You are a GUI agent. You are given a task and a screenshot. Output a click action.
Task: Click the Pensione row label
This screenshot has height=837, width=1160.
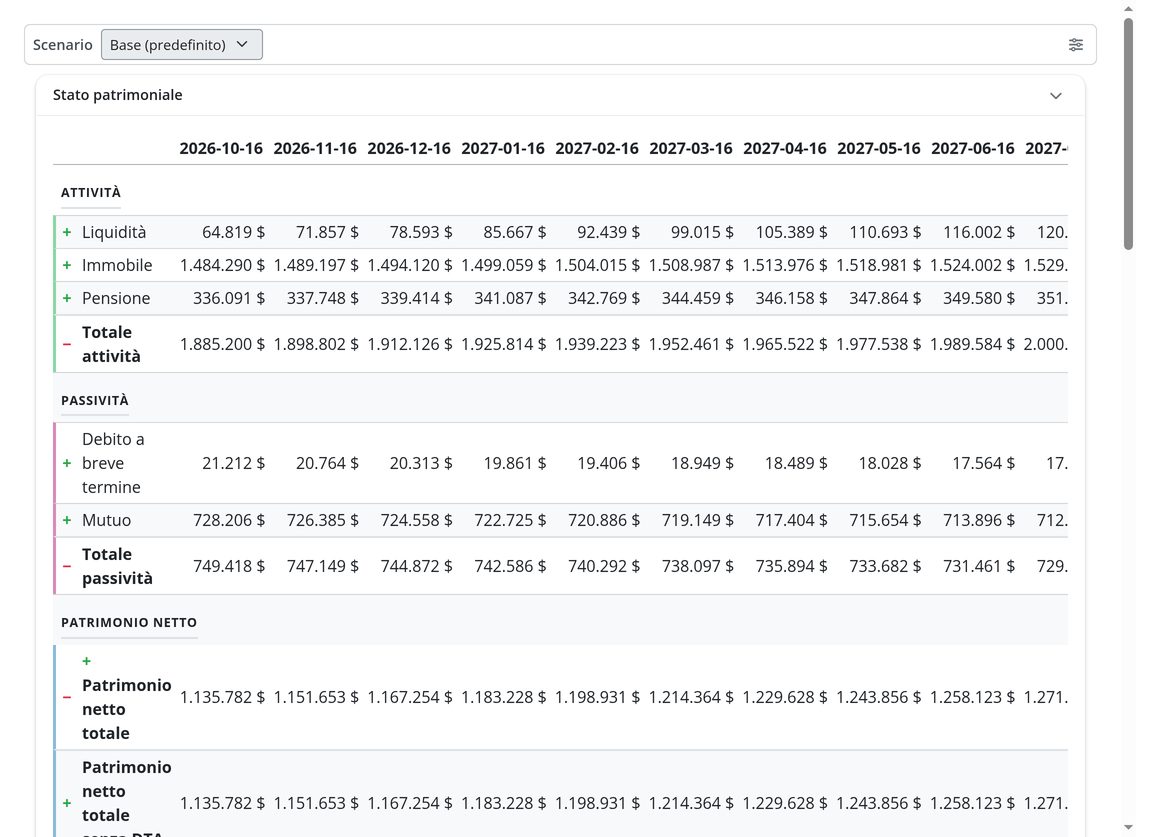tap(116, 298)
